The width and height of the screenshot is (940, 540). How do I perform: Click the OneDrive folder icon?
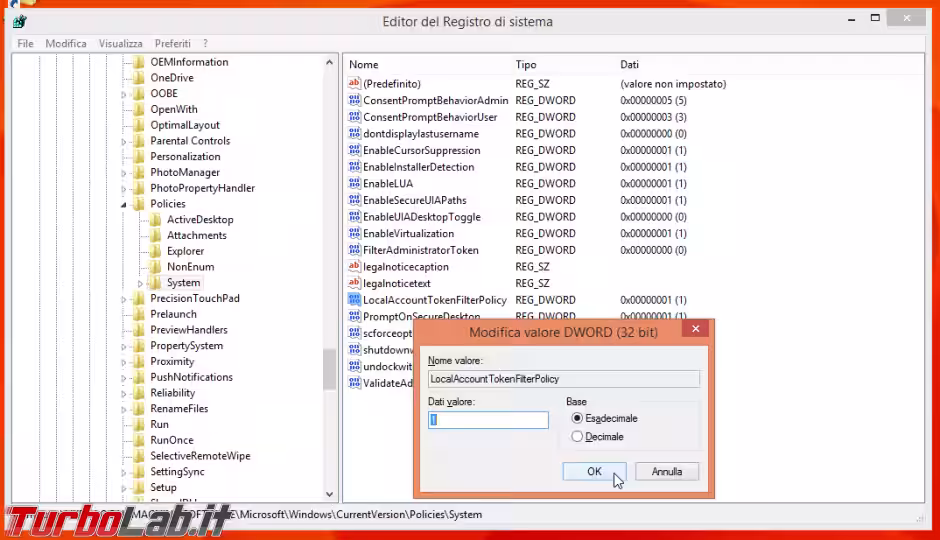click(139, 78)
